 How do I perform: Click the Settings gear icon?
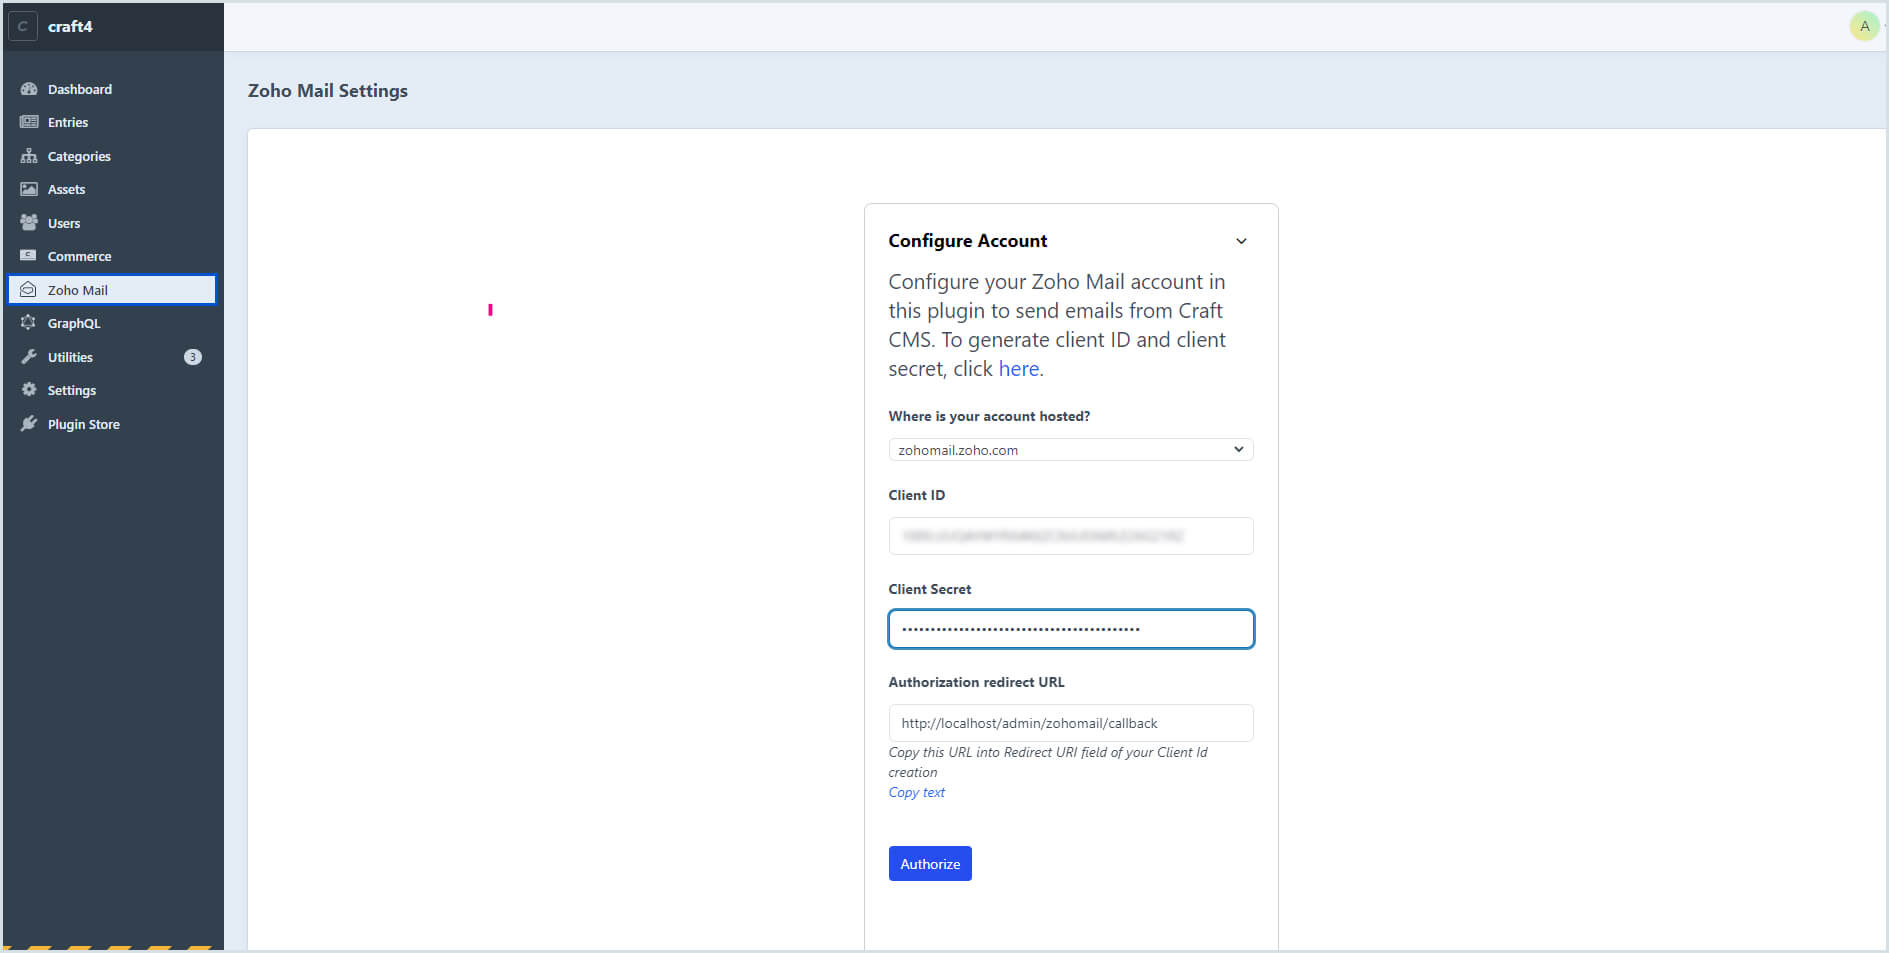pyautogui.click(x=29, y=390)
